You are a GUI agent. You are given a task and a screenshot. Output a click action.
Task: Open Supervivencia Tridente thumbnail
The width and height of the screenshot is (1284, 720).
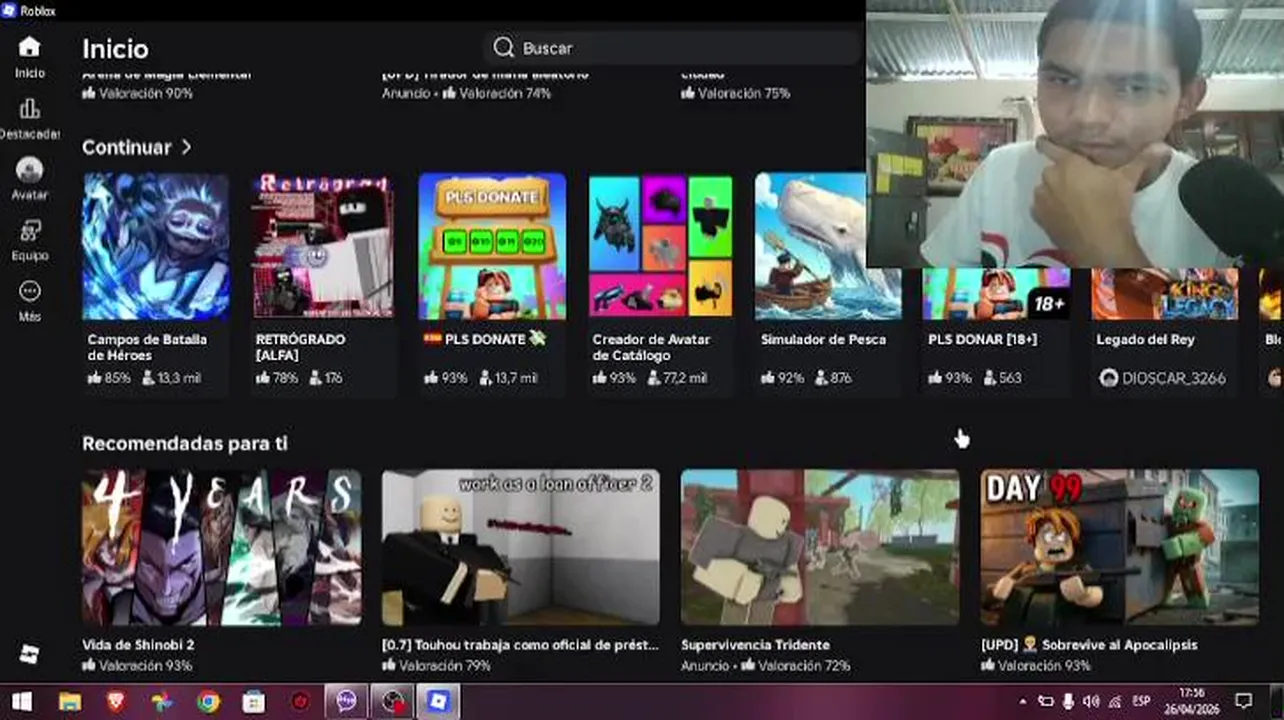pyautogui.click(x=820, y=547)
